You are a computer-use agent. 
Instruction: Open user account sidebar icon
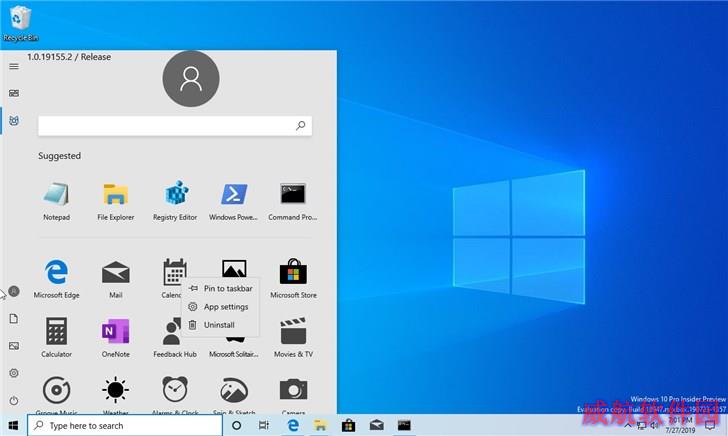click(14, 291)
